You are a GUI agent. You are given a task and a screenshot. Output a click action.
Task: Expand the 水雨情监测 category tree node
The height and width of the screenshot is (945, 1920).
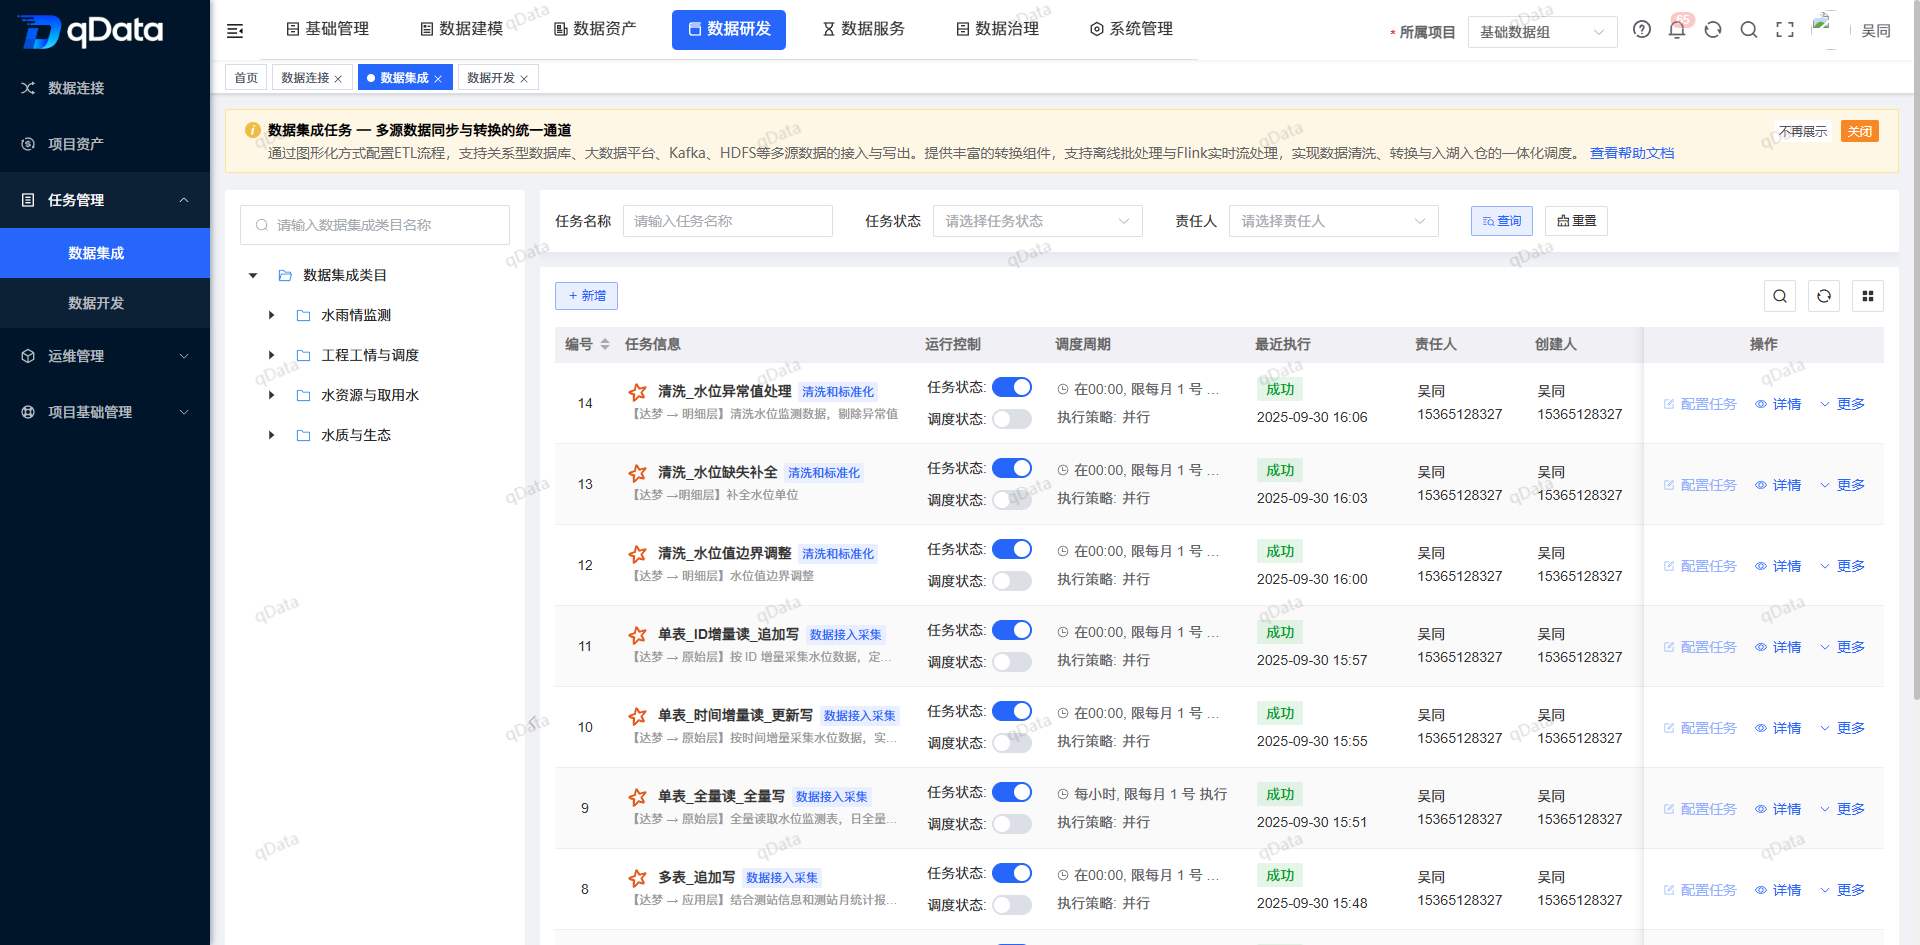271,315
